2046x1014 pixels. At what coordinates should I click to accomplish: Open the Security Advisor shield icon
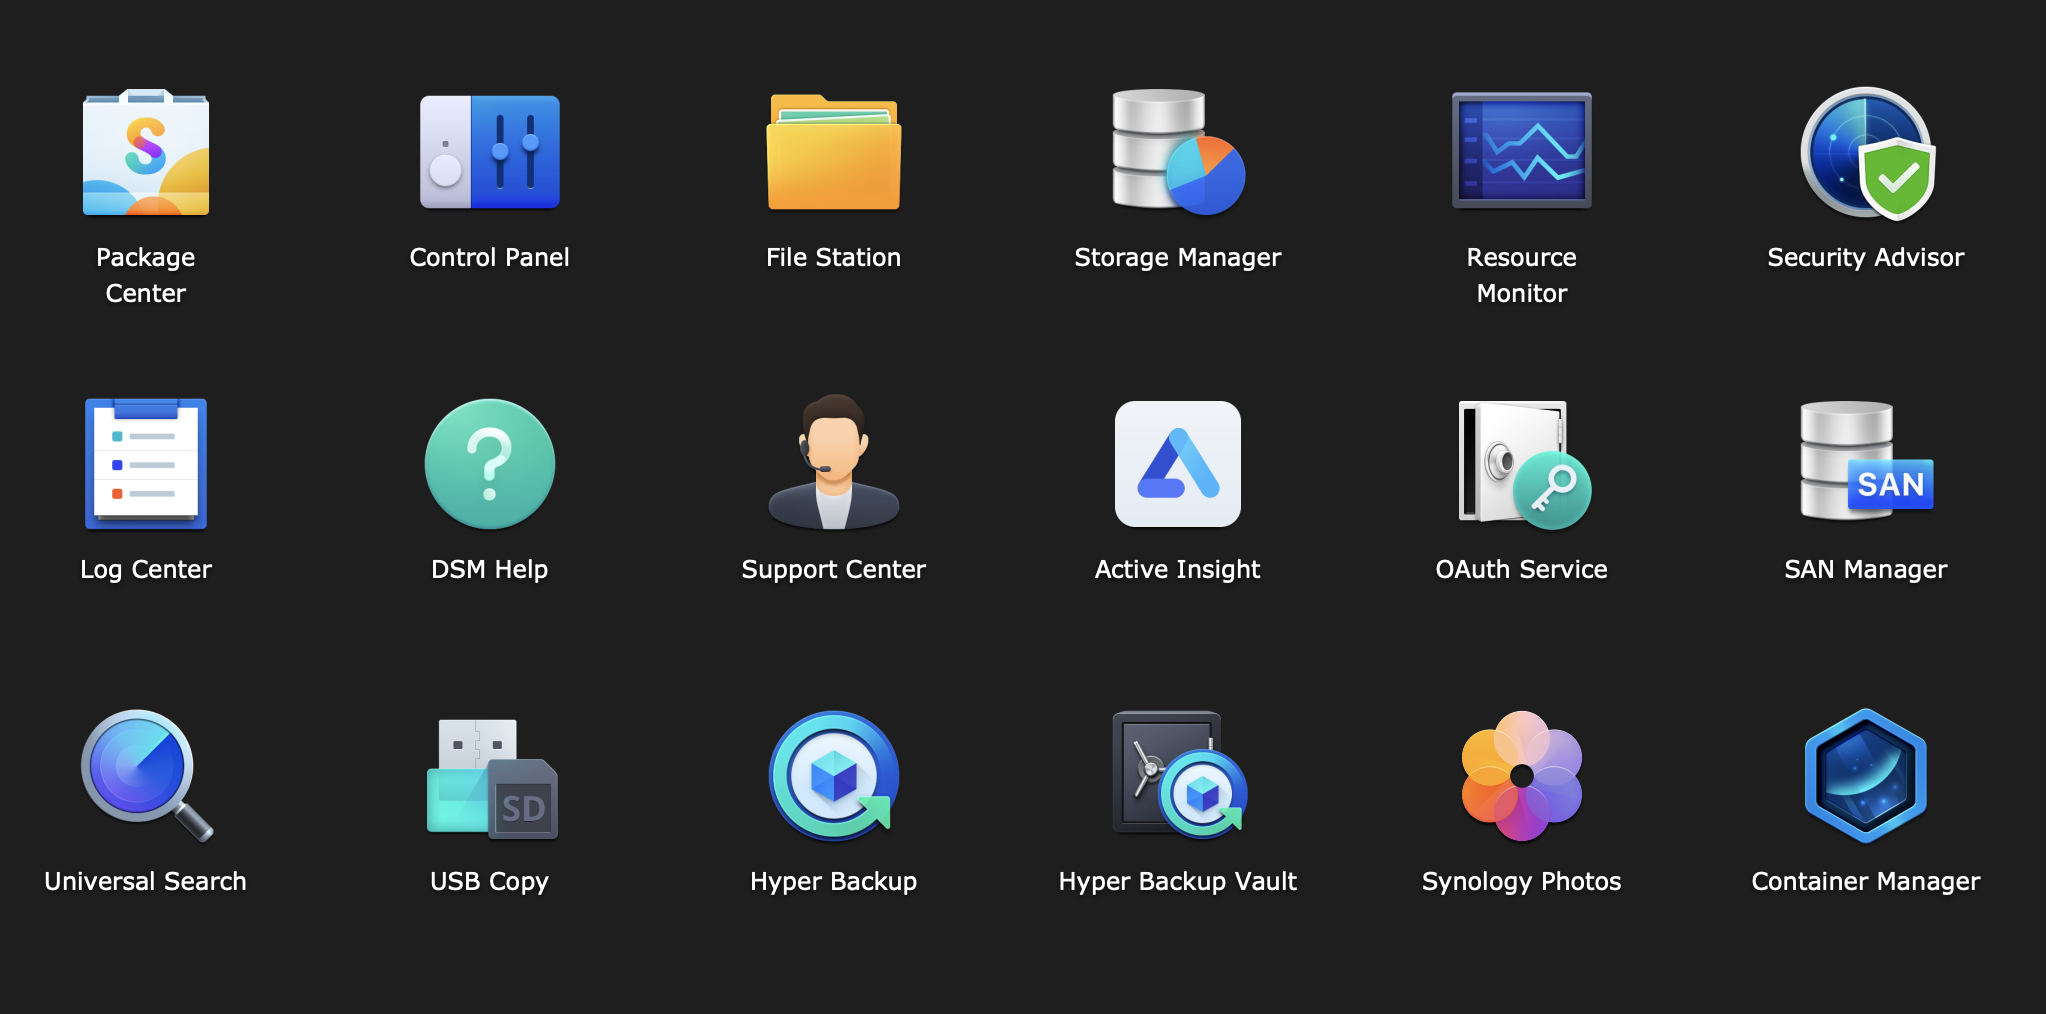click(1867, 153)
